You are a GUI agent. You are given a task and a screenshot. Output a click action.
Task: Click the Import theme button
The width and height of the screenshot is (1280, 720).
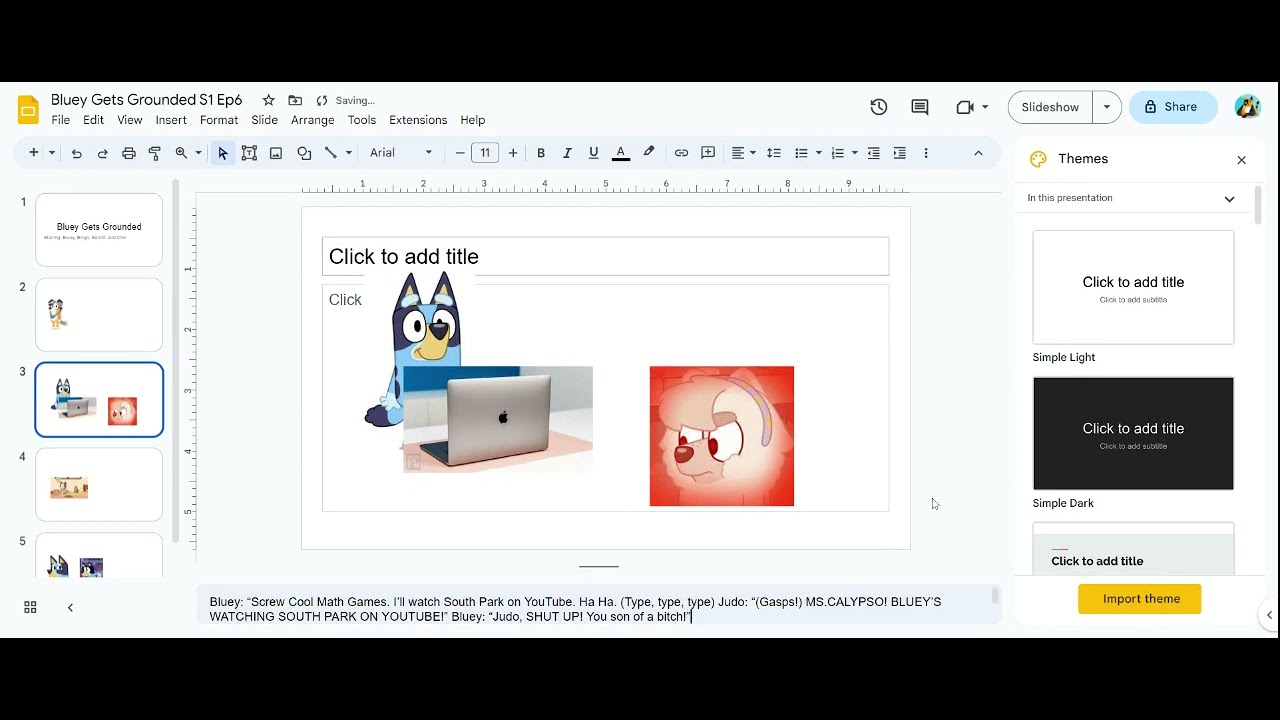pos(1140,599)
